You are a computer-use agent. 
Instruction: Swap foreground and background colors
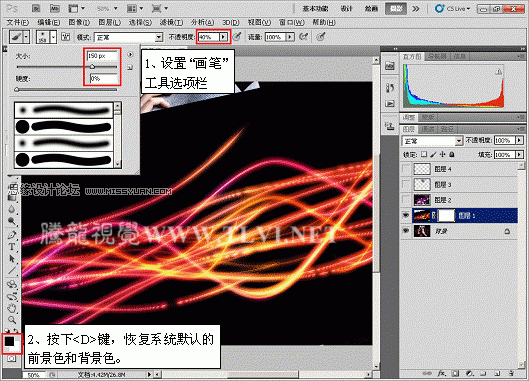[16, 331]
